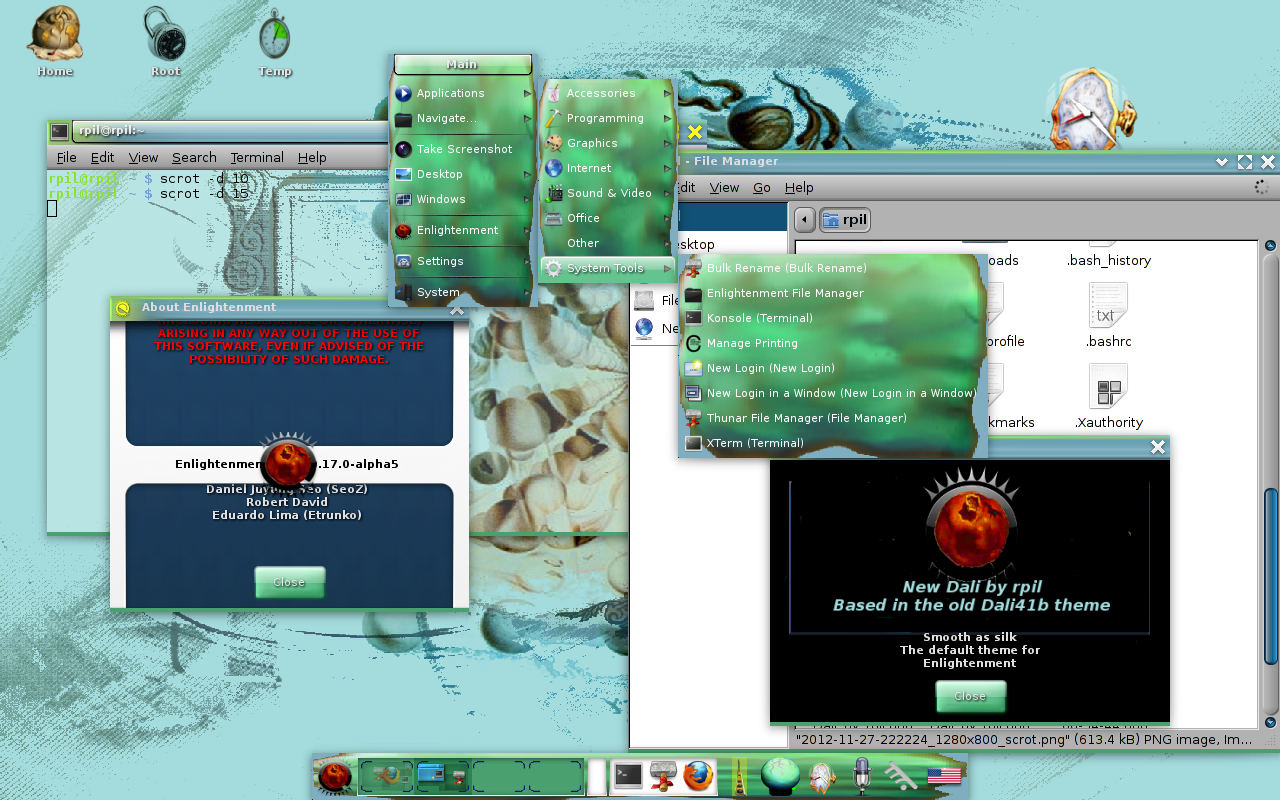The image size is (1280, 800).
Task: Open the printing icon on the shelf
Action: [x=663, y=776]
